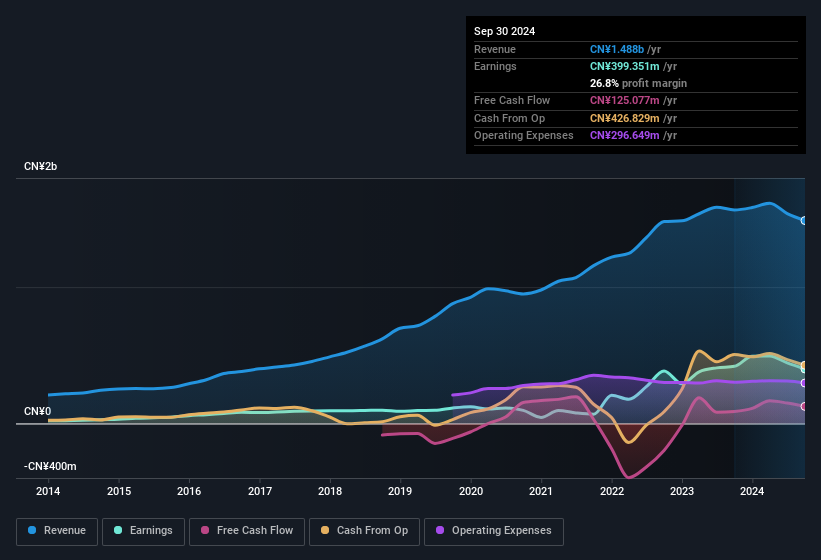Click the CN¥2b y-axis label
Screen dimensions: 821x560
(40, 166)
